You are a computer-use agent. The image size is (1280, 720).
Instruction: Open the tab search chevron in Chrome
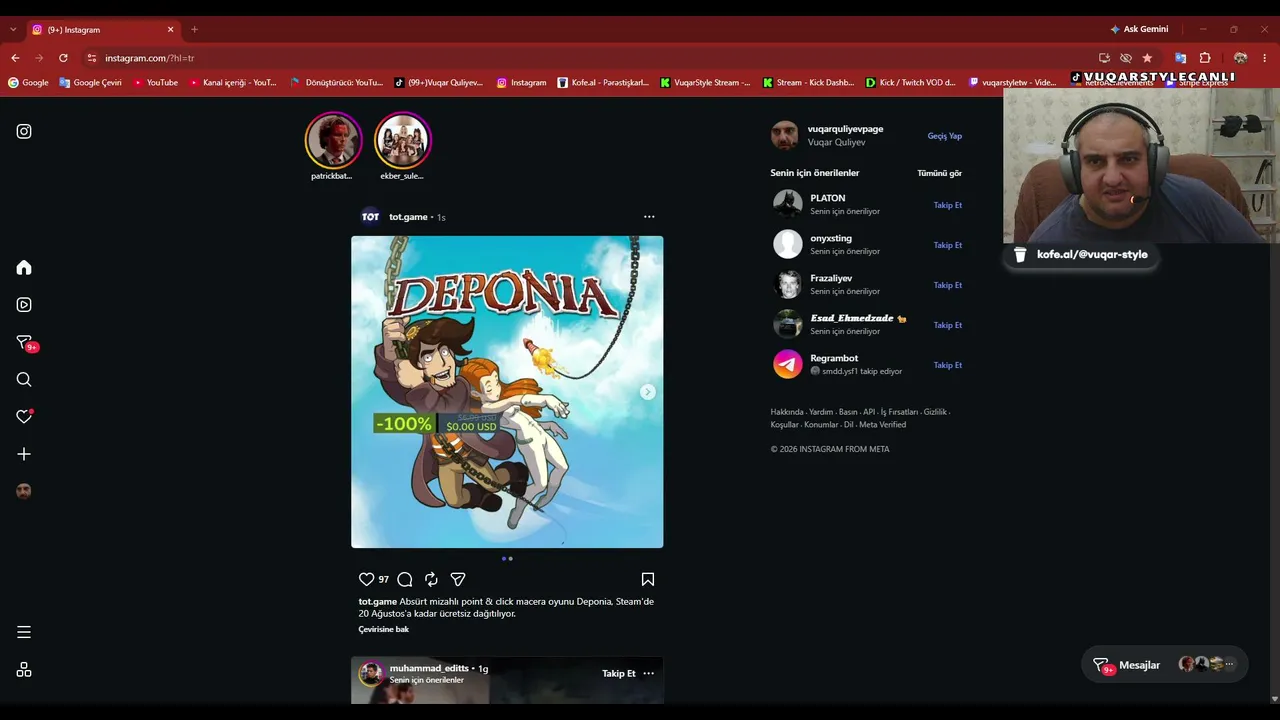coord(13,30)
